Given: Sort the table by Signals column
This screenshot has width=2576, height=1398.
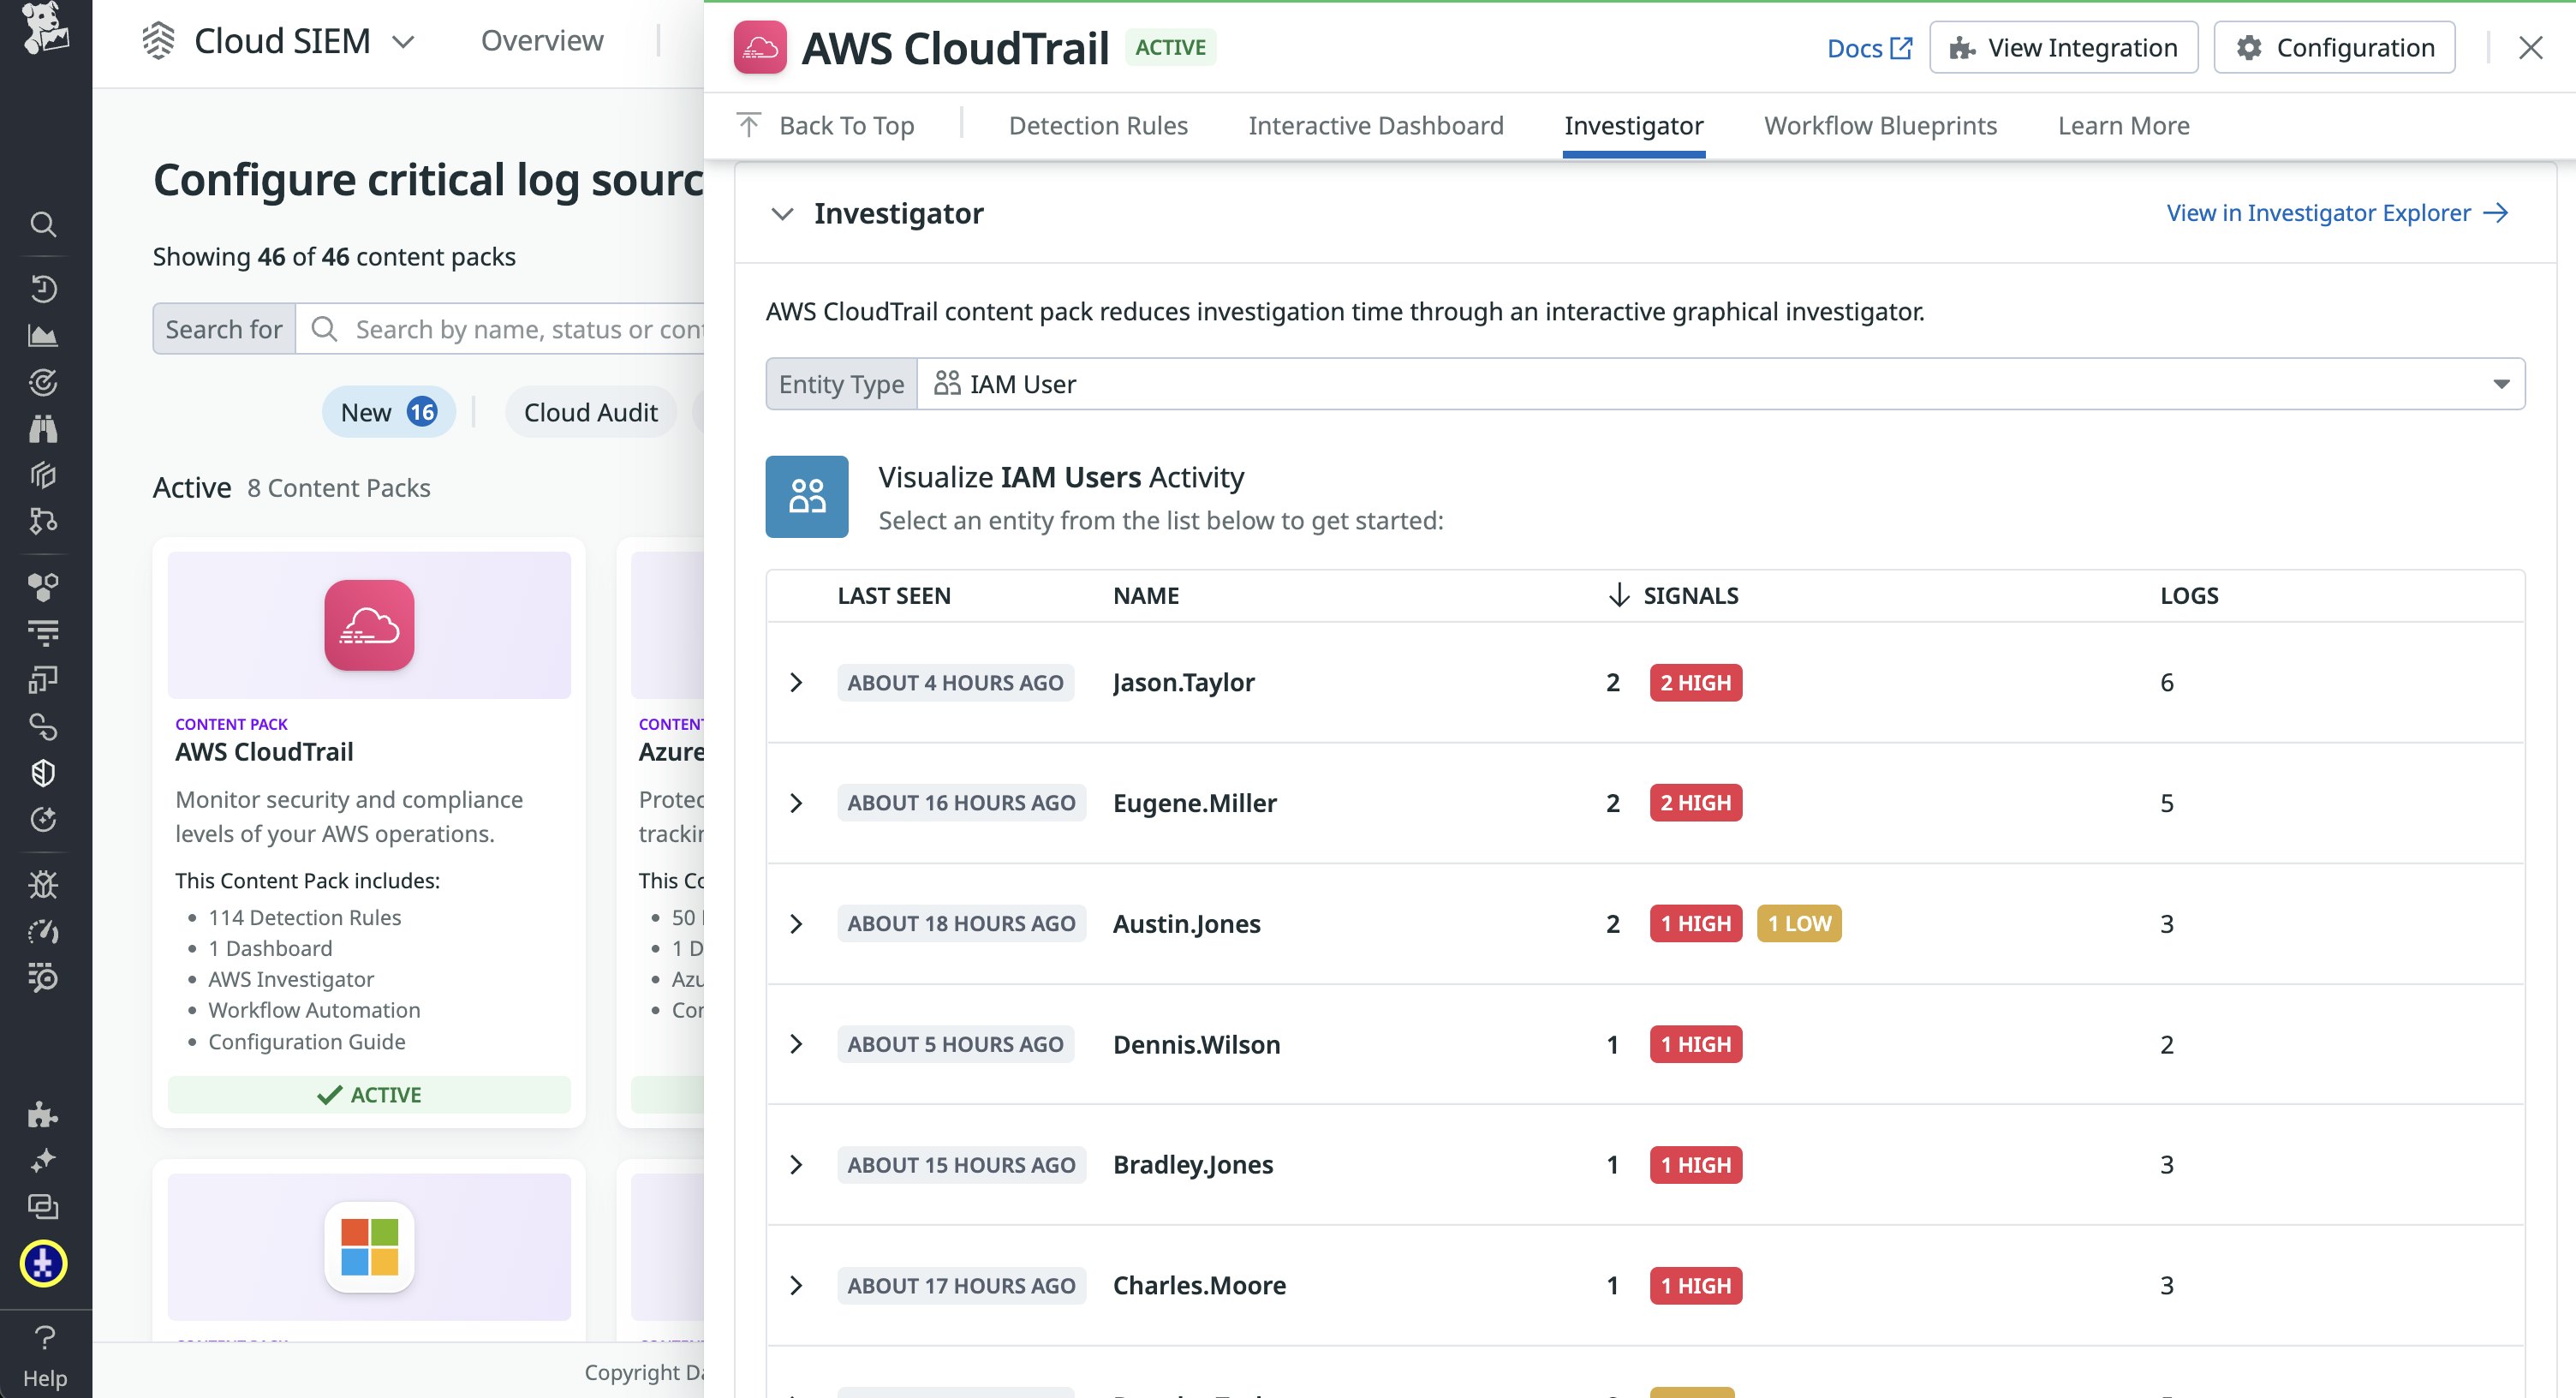Looking at the screenshot, I should click(x=1690, y=596).
